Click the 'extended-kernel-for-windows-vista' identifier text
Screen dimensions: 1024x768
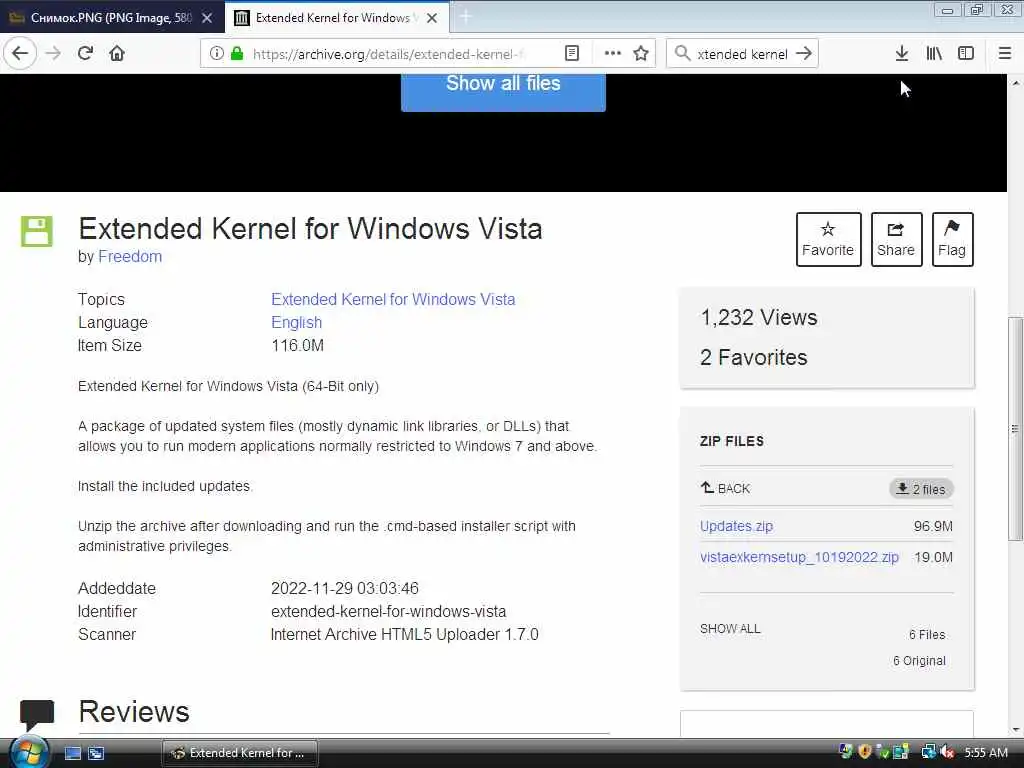389,611
